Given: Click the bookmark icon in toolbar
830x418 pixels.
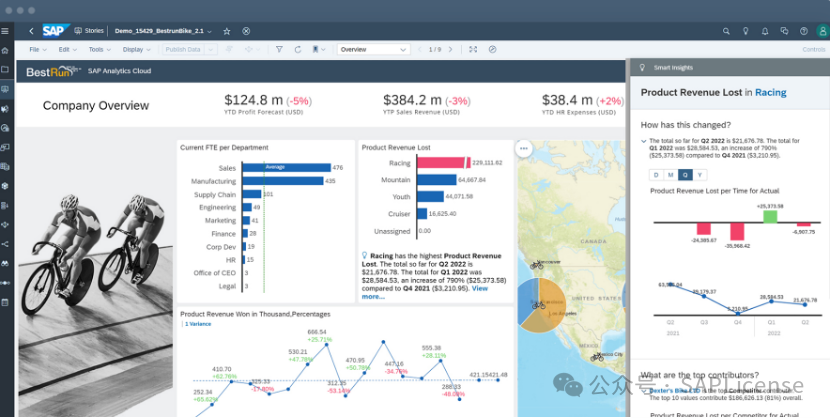Looking at the screenshot, I should 315,49.
